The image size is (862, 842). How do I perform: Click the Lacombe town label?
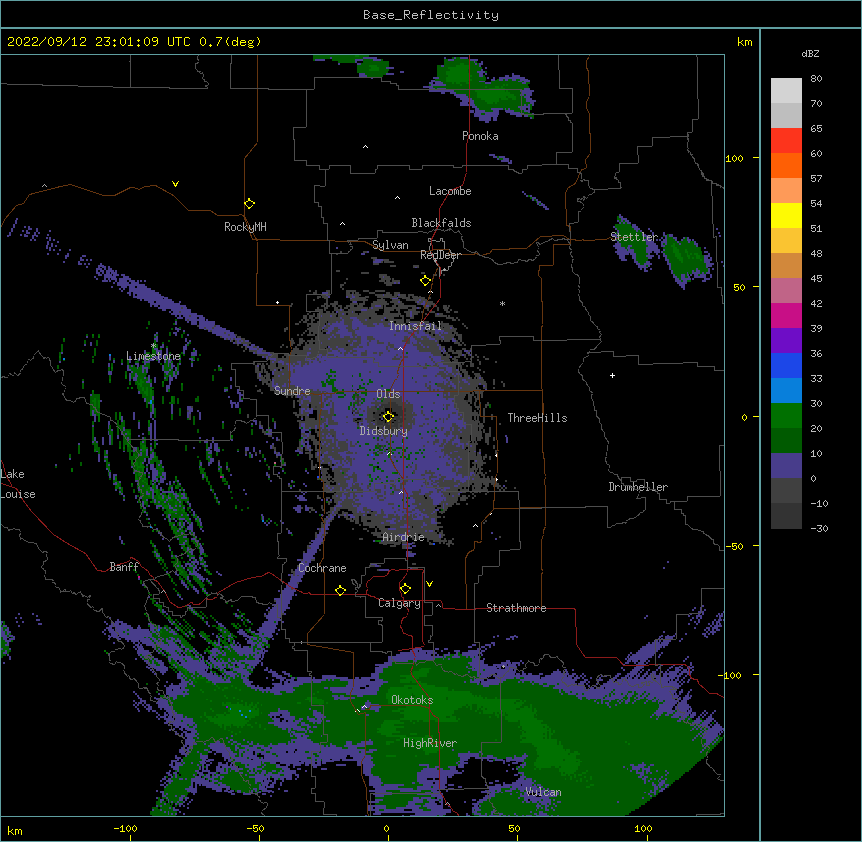pyautogui.click(x=450, y=191)
